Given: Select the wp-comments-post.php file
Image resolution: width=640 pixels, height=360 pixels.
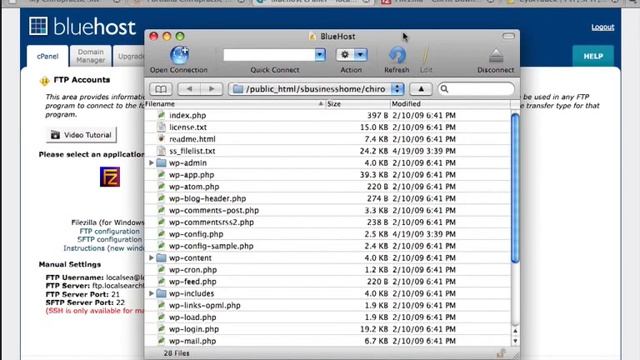Looking at the screenshot, I should [214, 210].
